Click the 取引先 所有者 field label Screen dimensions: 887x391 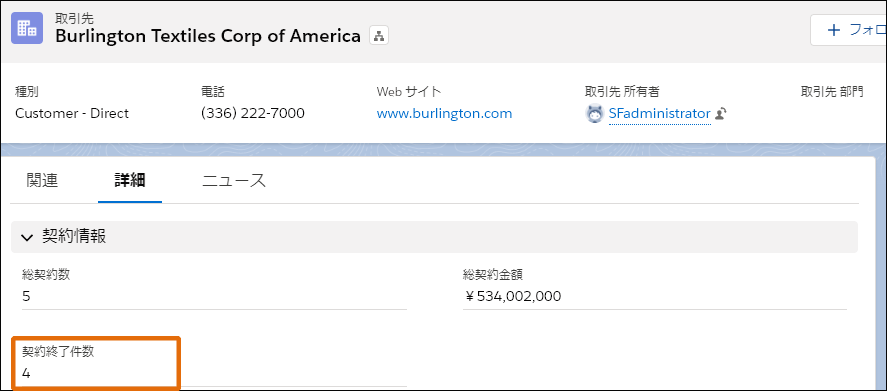pyautogui.click(x=622, y=92)
